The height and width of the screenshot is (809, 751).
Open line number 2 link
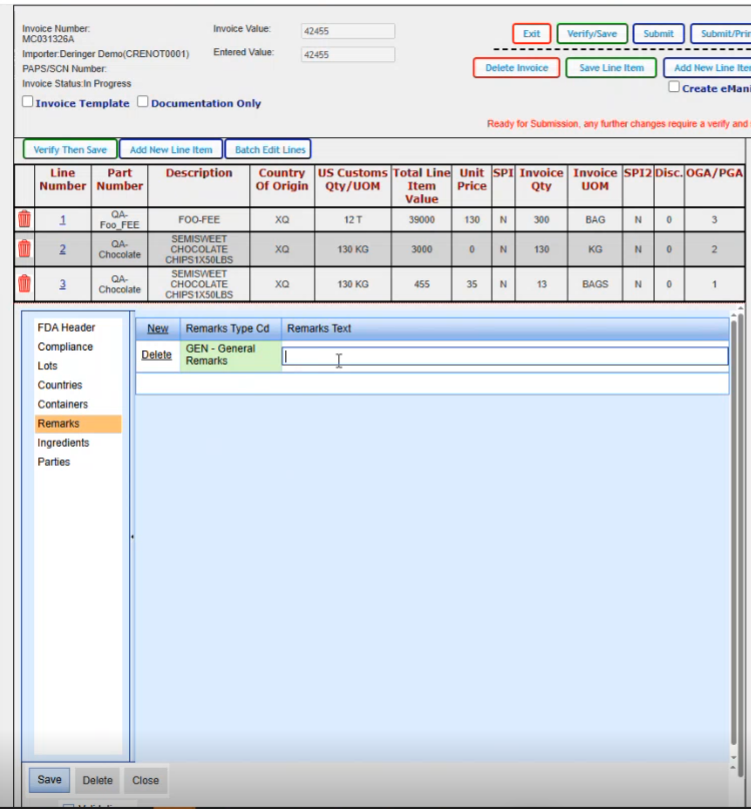click(x=62, y=249)
